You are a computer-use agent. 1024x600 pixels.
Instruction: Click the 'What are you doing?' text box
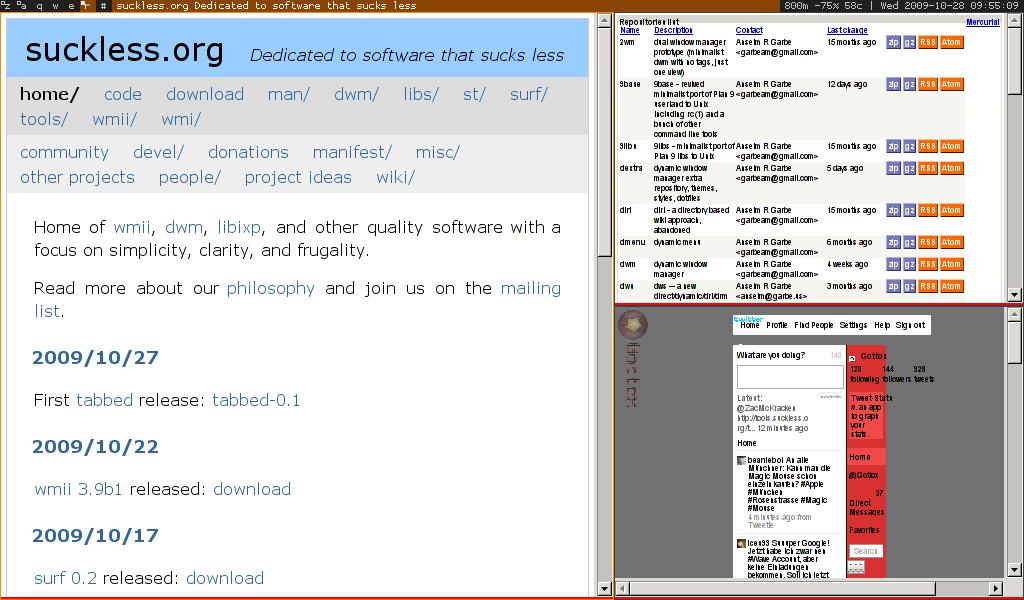point(790,377)
